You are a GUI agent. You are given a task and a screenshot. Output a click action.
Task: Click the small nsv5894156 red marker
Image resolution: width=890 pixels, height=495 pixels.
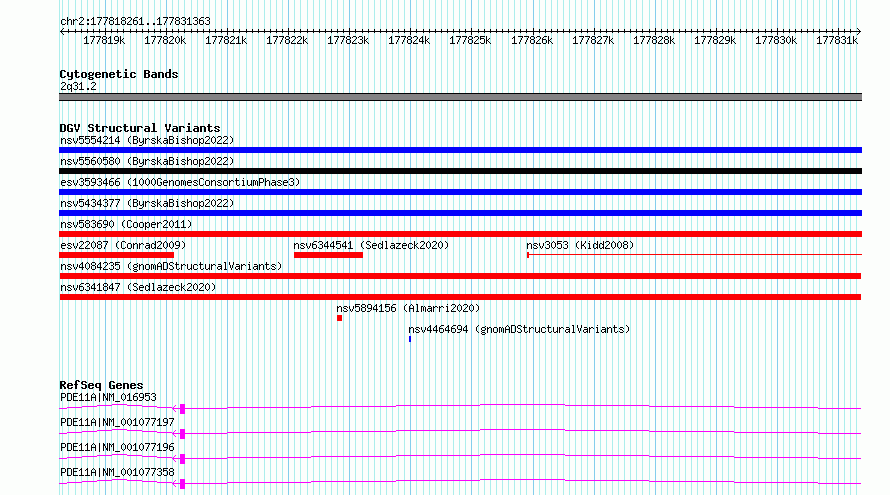click(x=339, y=318)
